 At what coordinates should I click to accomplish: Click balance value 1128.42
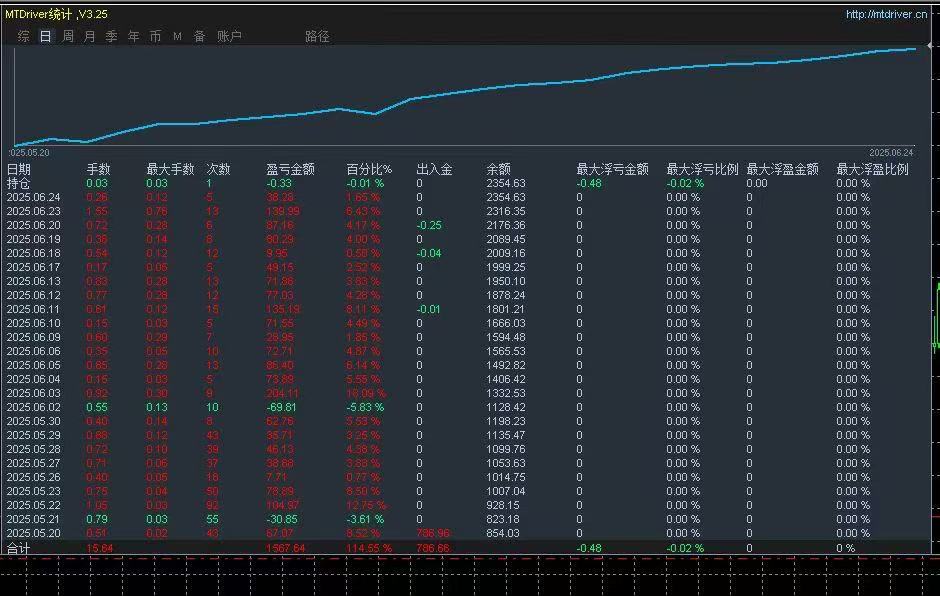pos(505,407)
